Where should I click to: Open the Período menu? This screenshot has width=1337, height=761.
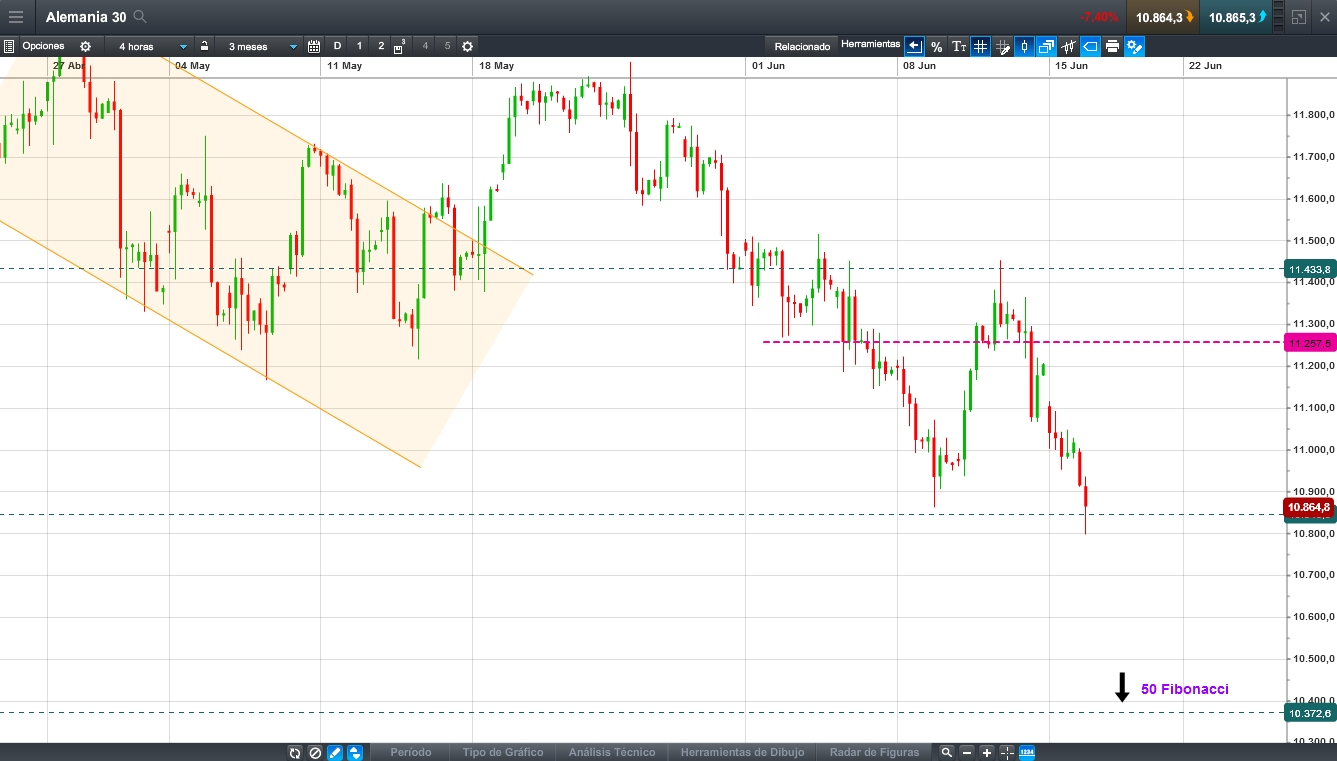(x=411, y=752)
